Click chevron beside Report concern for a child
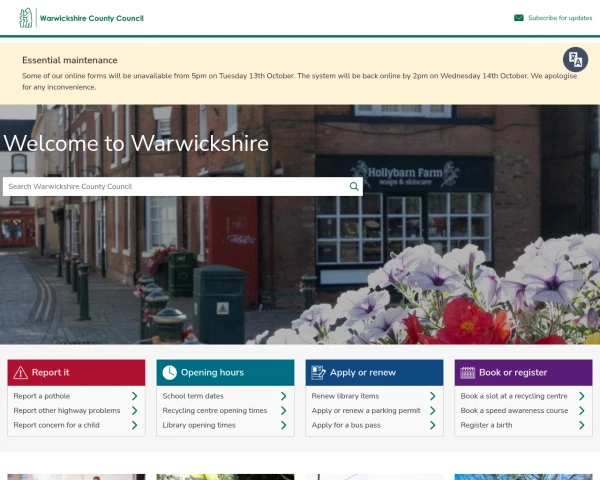This screenshot has height=480, width=600. coord(135,425)
